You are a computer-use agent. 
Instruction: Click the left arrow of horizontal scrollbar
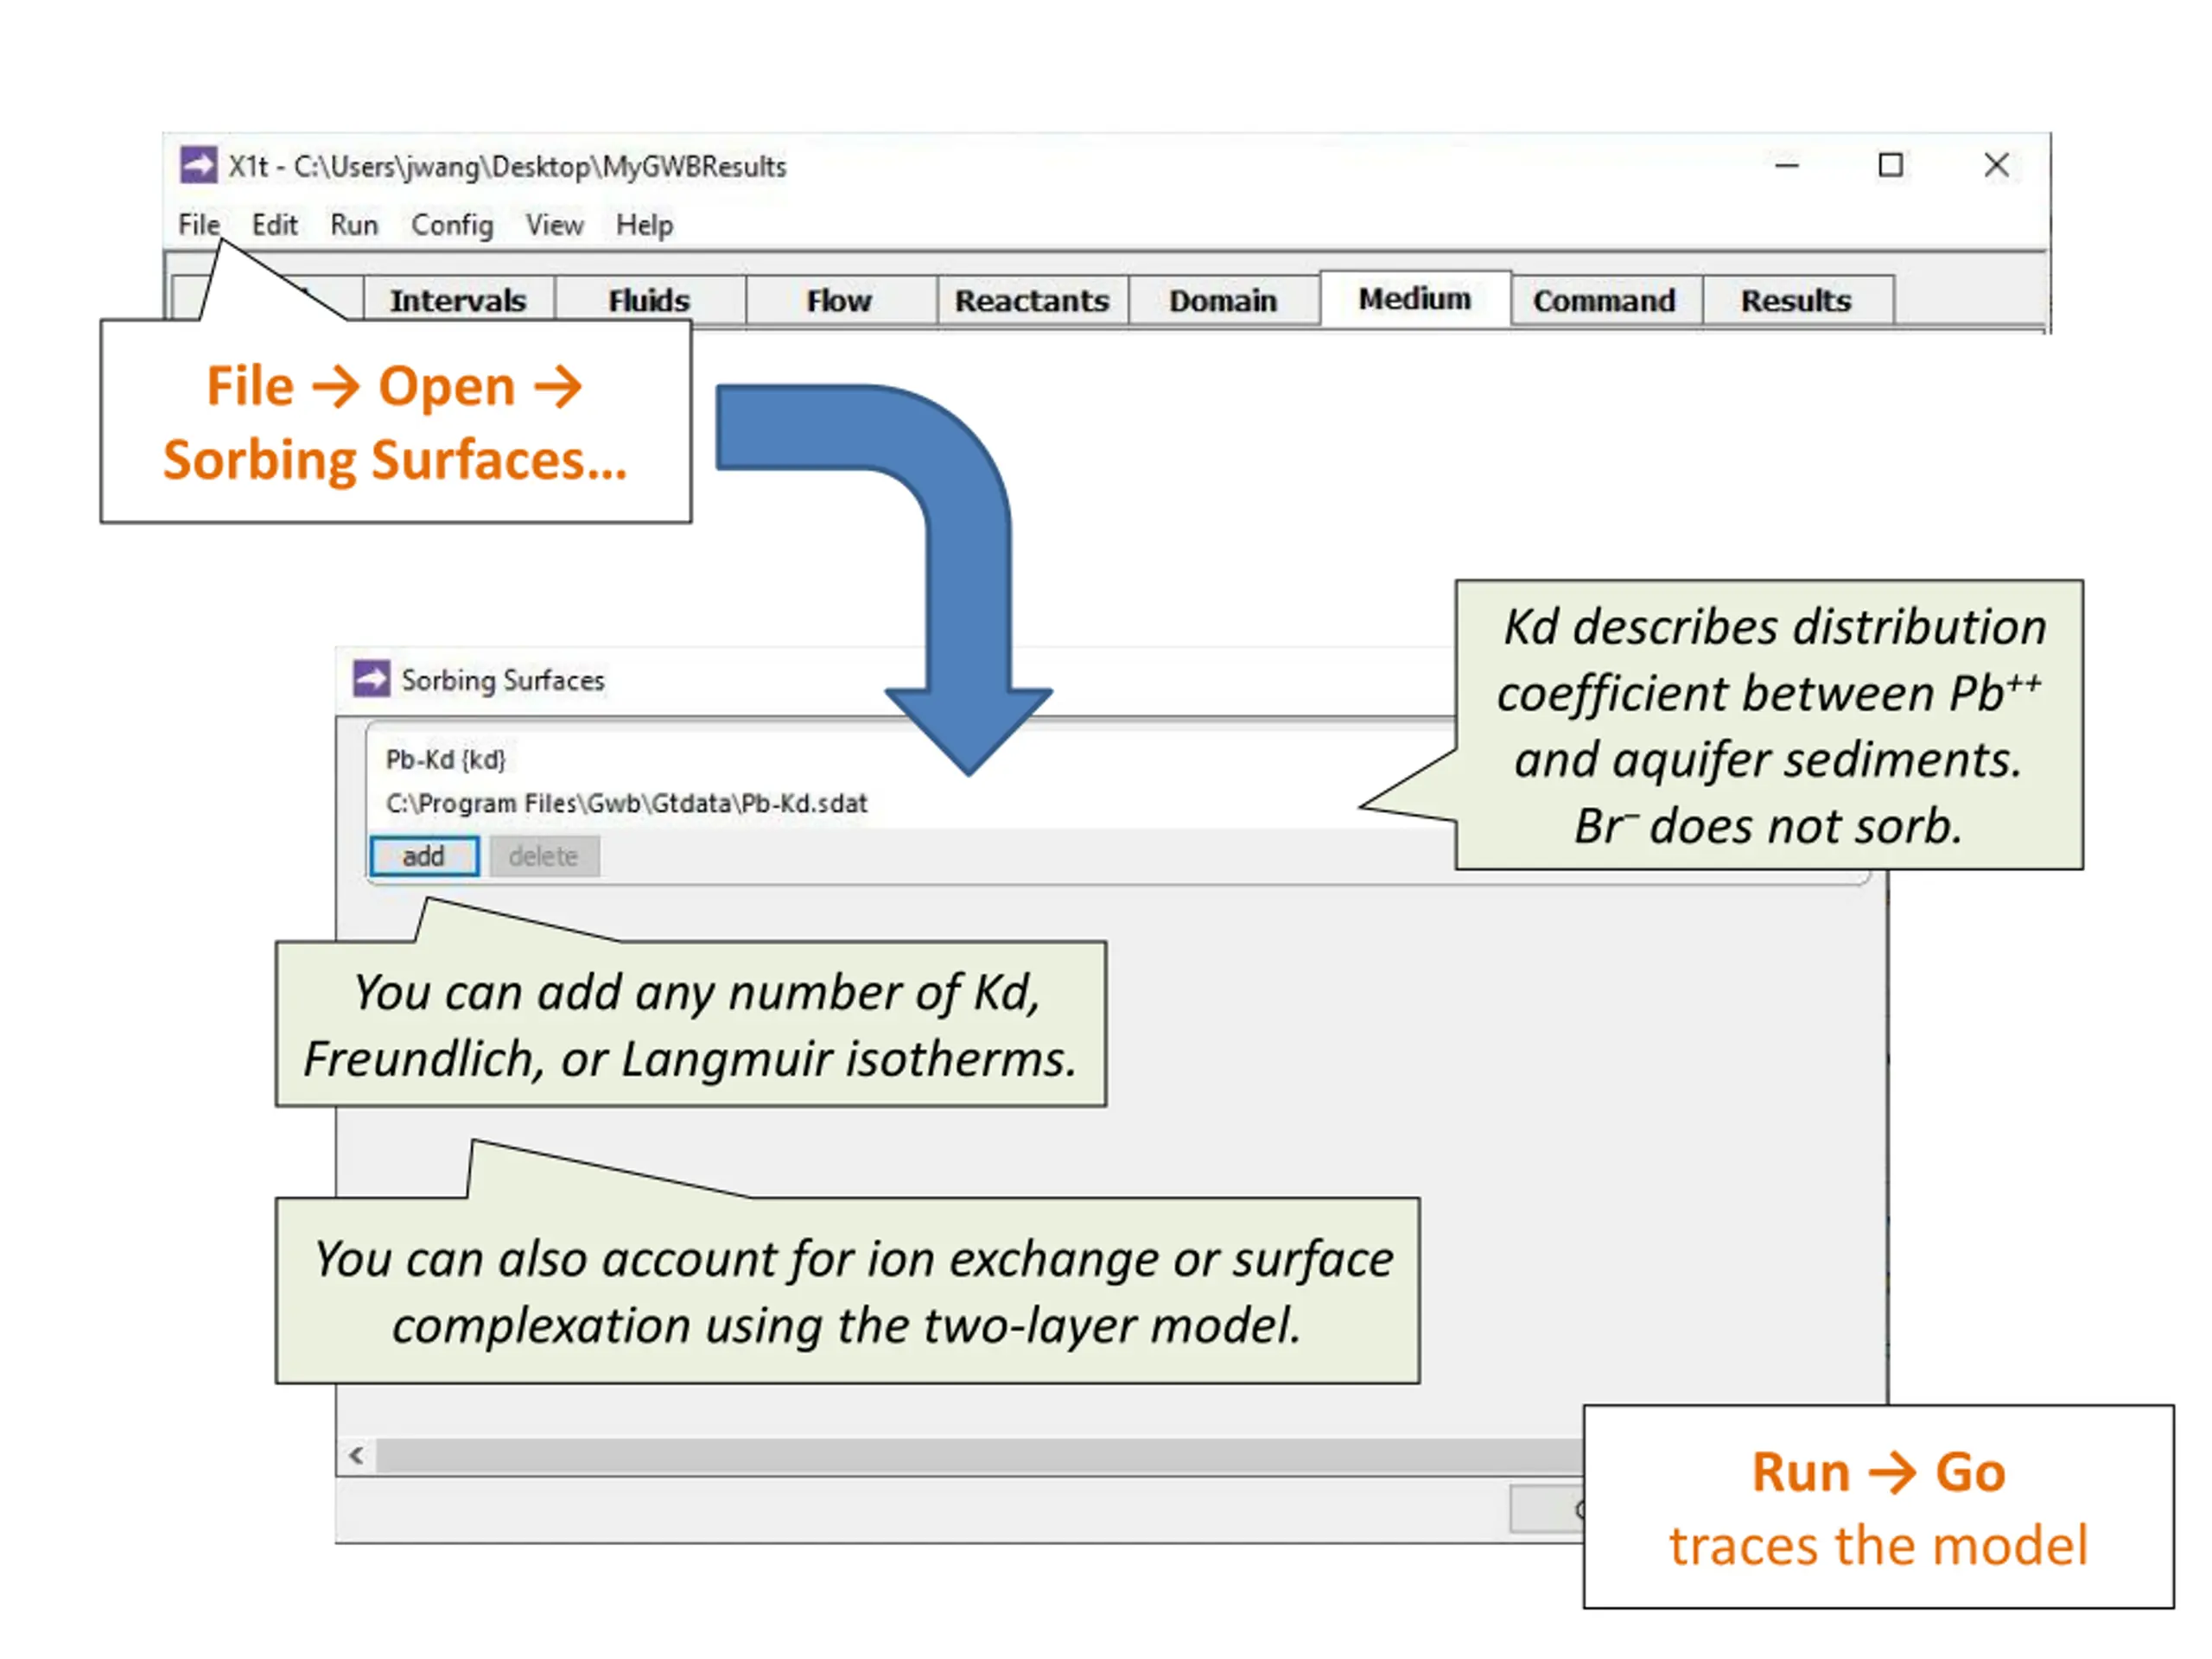(357, 1456)
